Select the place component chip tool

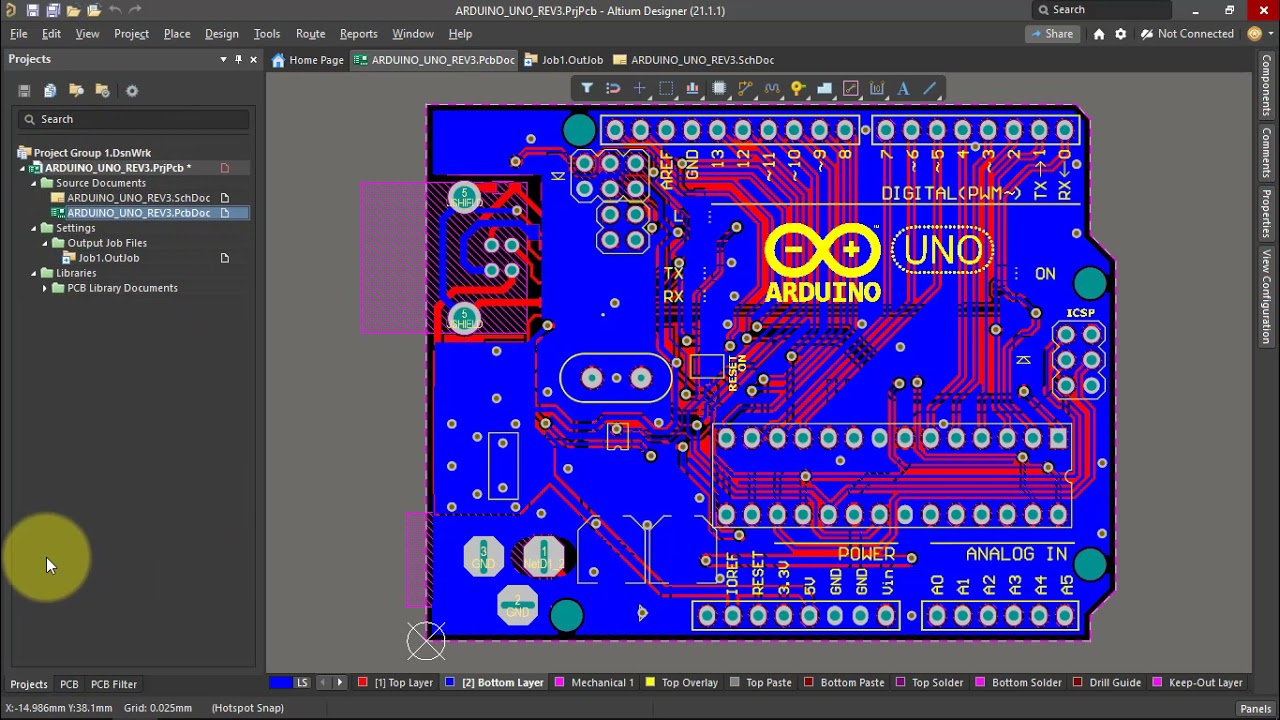(x=719, y=89)
